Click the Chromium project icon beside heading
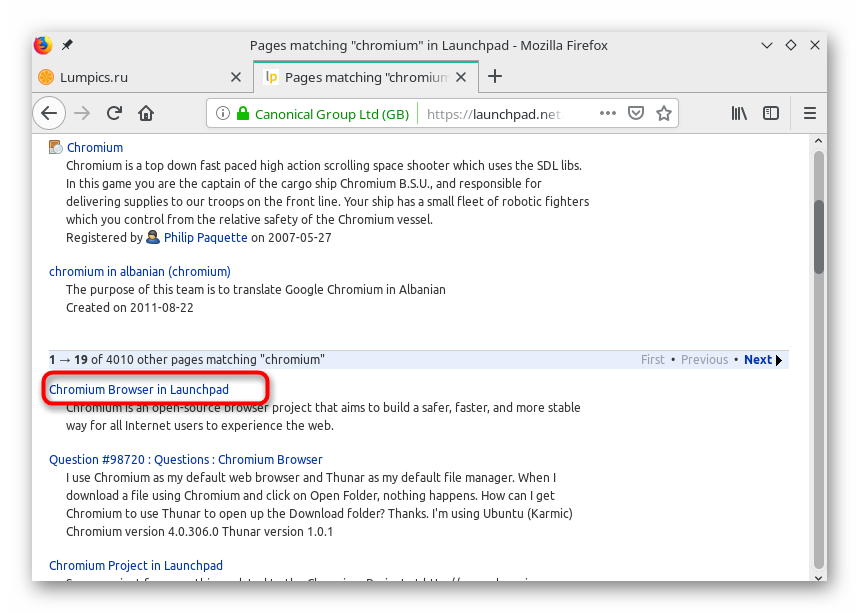This screenshot has height=613, width=859. (x=55, y=147)
